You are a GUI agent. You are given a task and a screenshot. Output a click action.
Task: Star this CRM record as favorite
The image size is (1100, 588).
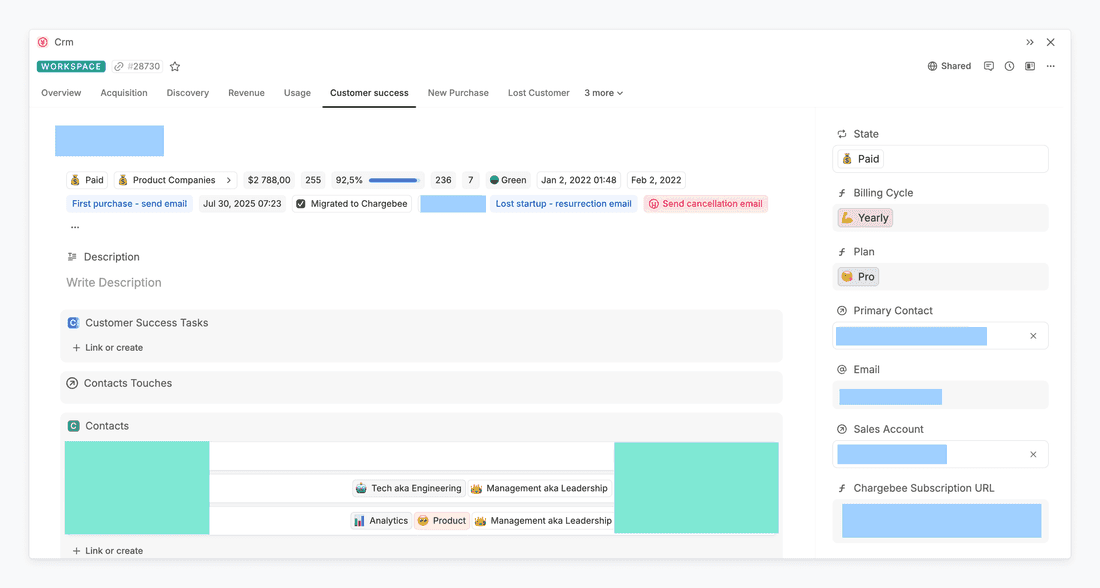pyautogui.click(x=175, y=67)
